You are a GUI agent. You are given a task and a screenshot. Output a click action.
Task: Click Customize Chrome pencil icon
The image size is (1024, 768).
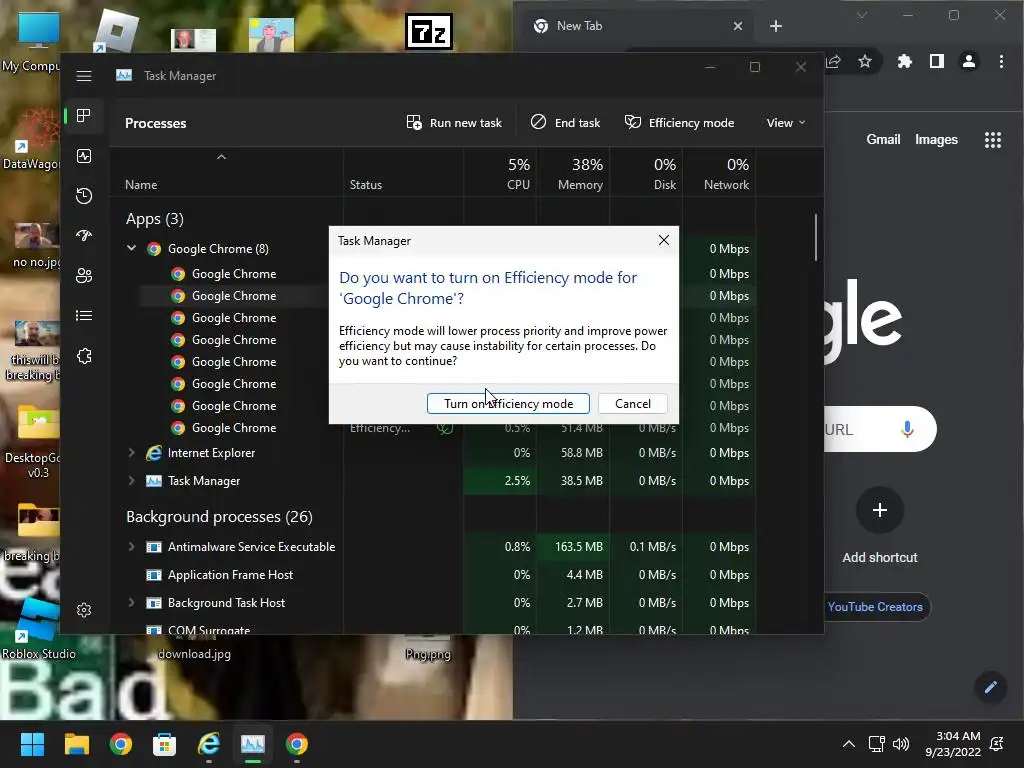tap(991, 686)
